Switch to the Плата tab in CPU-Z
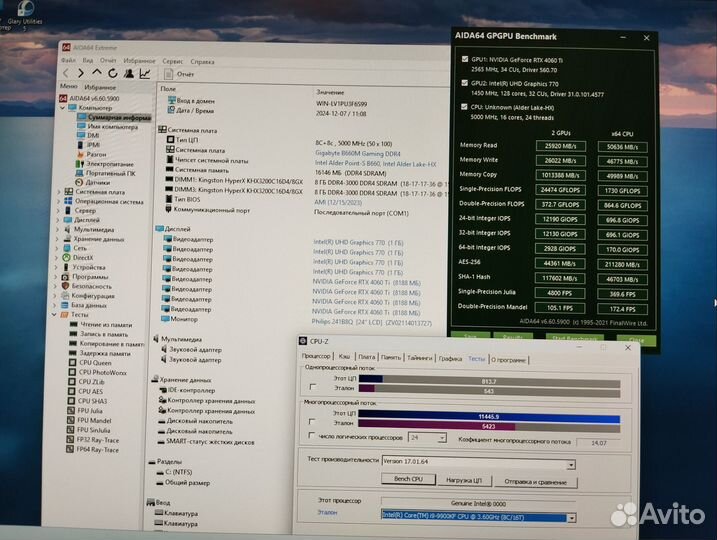Screen dimensions: 717x540 pyautogui.click(x=366, y=357)
